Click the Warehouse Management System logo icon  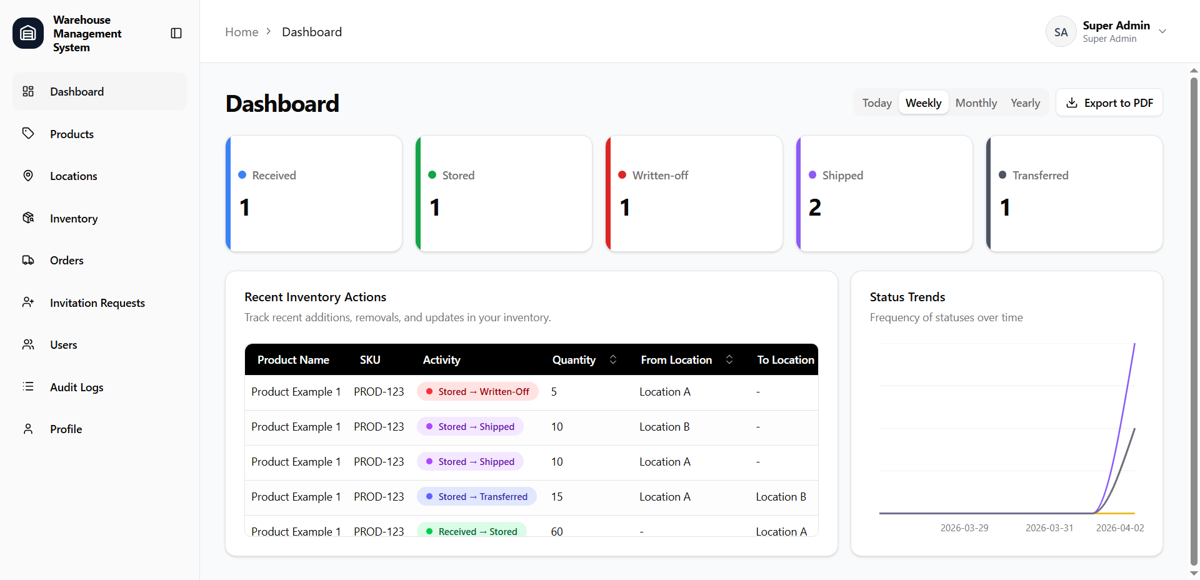[27, 33]
